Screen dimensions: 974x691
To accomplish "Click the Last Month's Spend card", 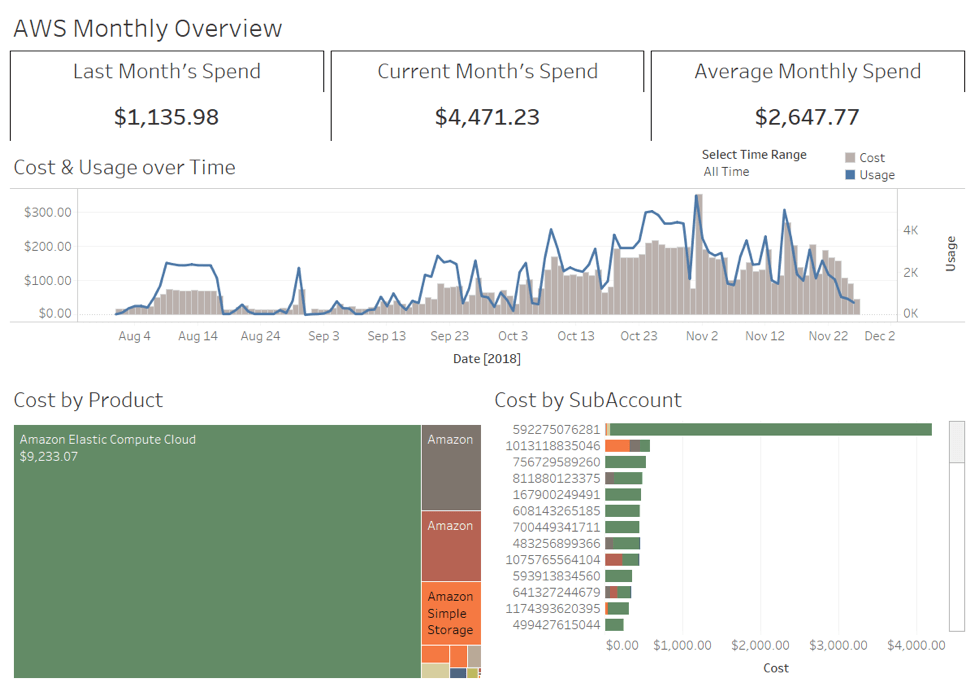I will pos(167,95).
